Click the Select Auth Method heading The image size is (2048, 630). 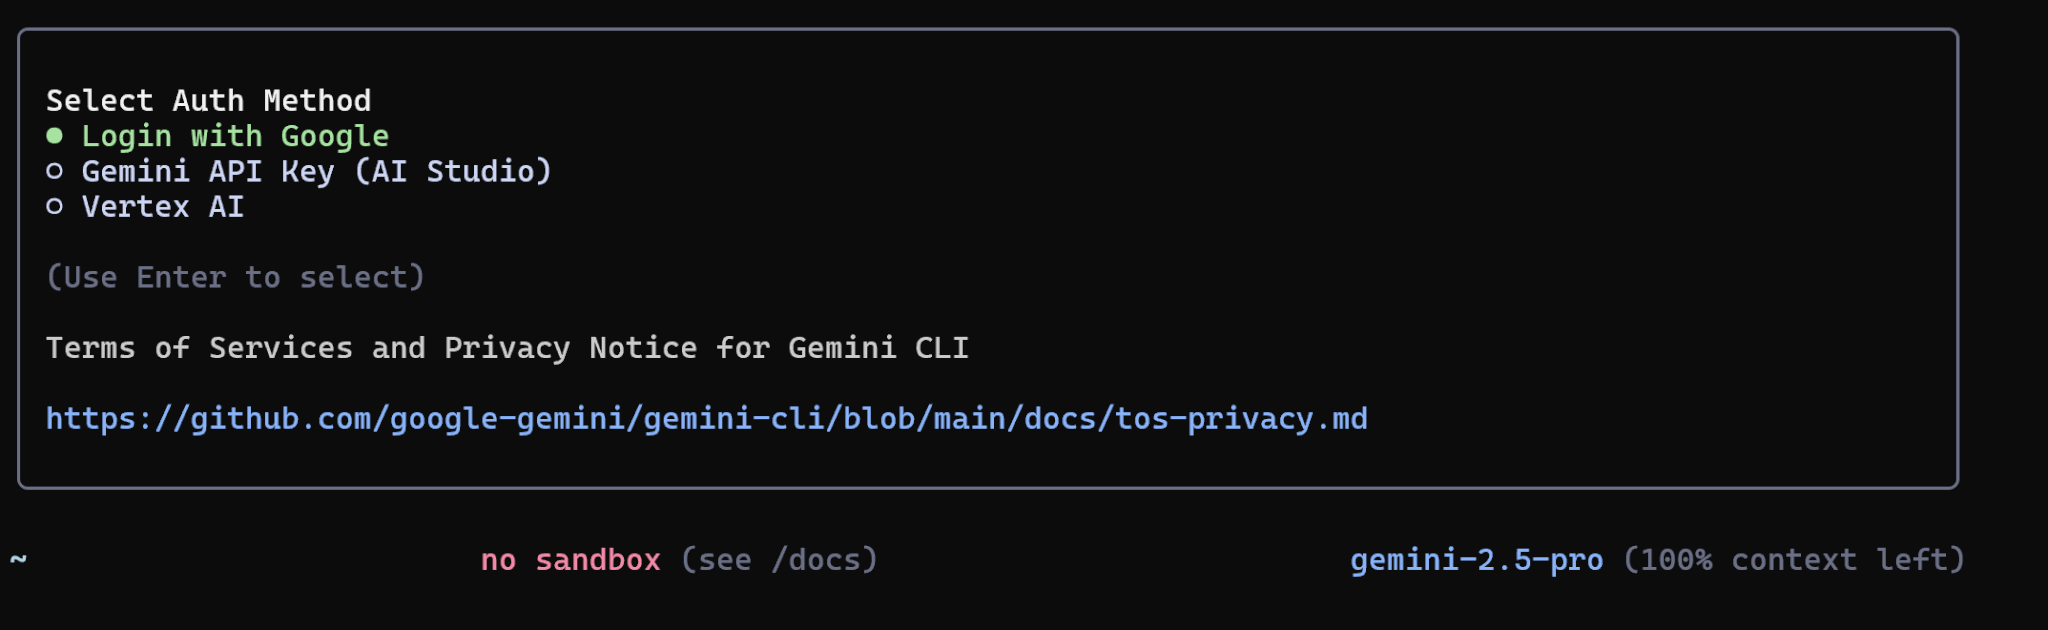208,101
